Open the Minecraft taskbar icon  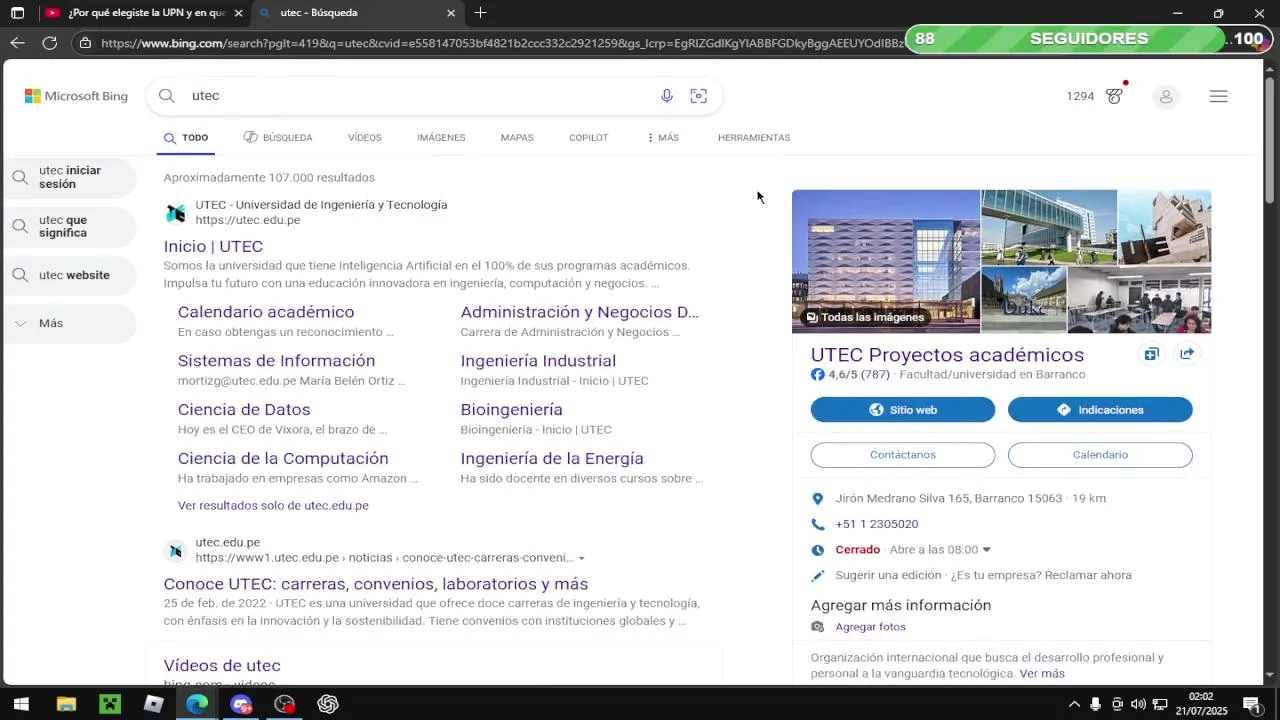[x=110, y=704]
